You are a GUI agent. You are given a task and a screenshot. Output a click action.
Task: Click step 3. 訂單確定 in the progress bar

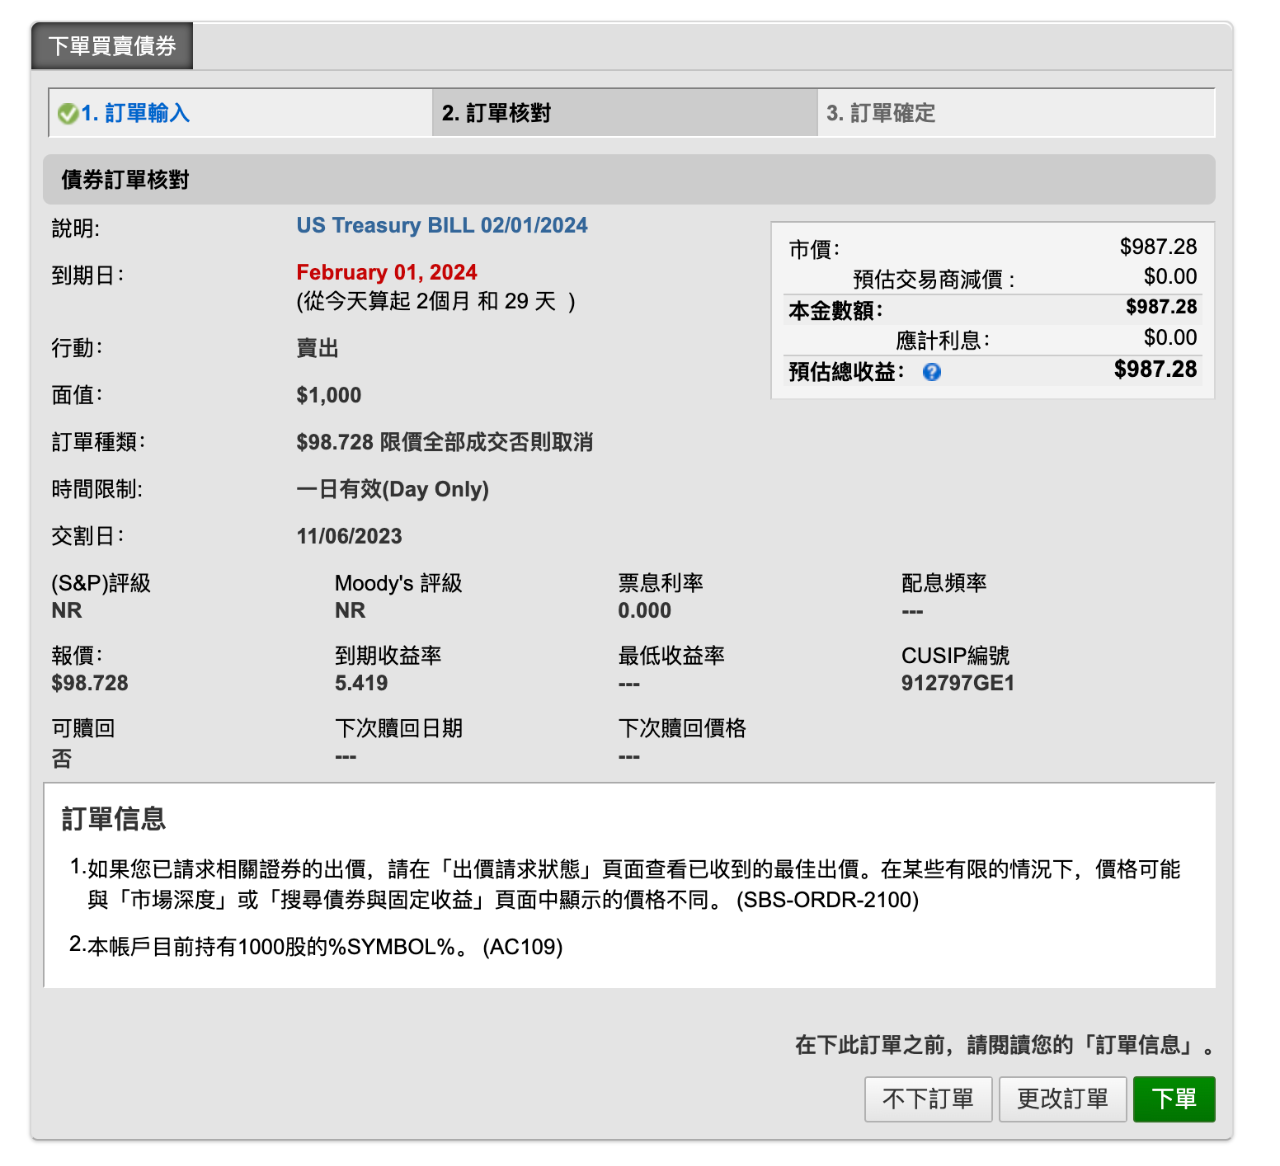click(x=880, y=113)
